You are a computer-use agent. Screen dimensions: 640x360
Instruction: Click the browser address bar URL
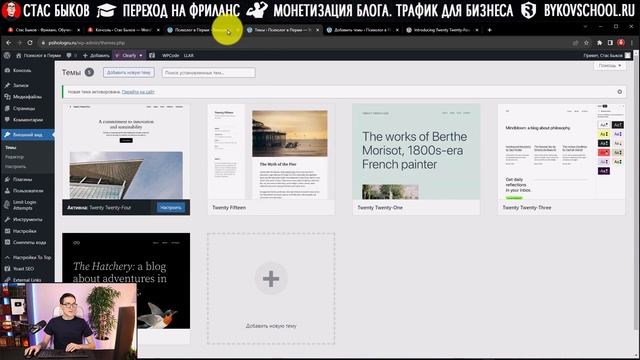(x=87, y=43)
